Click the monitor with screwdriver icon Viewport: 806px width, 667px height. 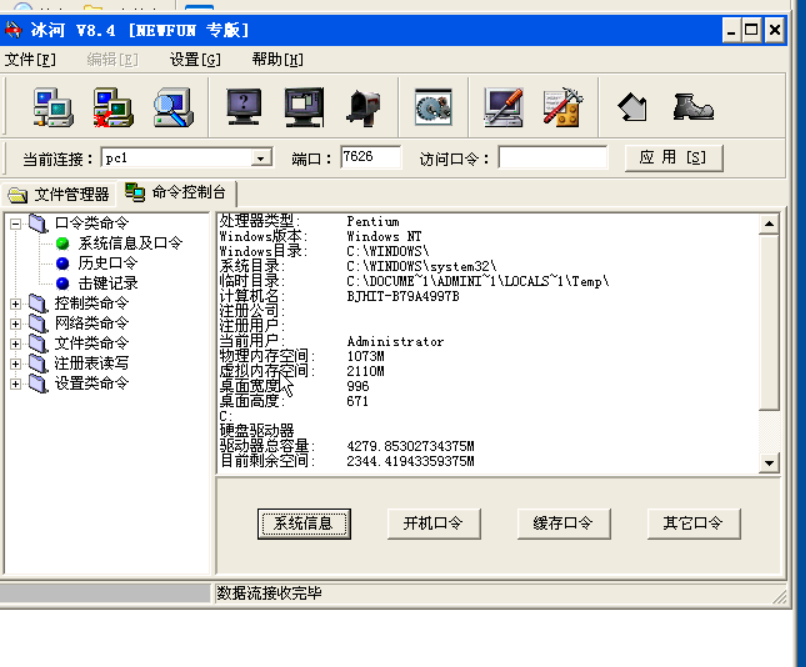(x=503, y=107)
